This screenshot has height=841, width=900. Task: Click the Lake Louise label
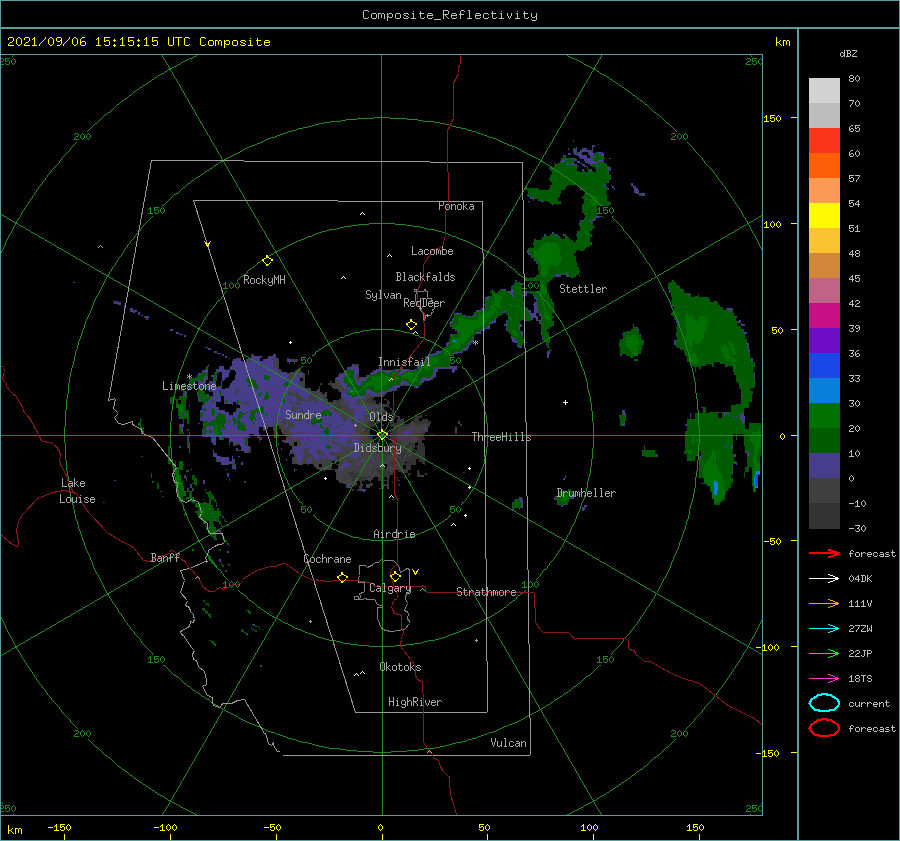(77, 491)
